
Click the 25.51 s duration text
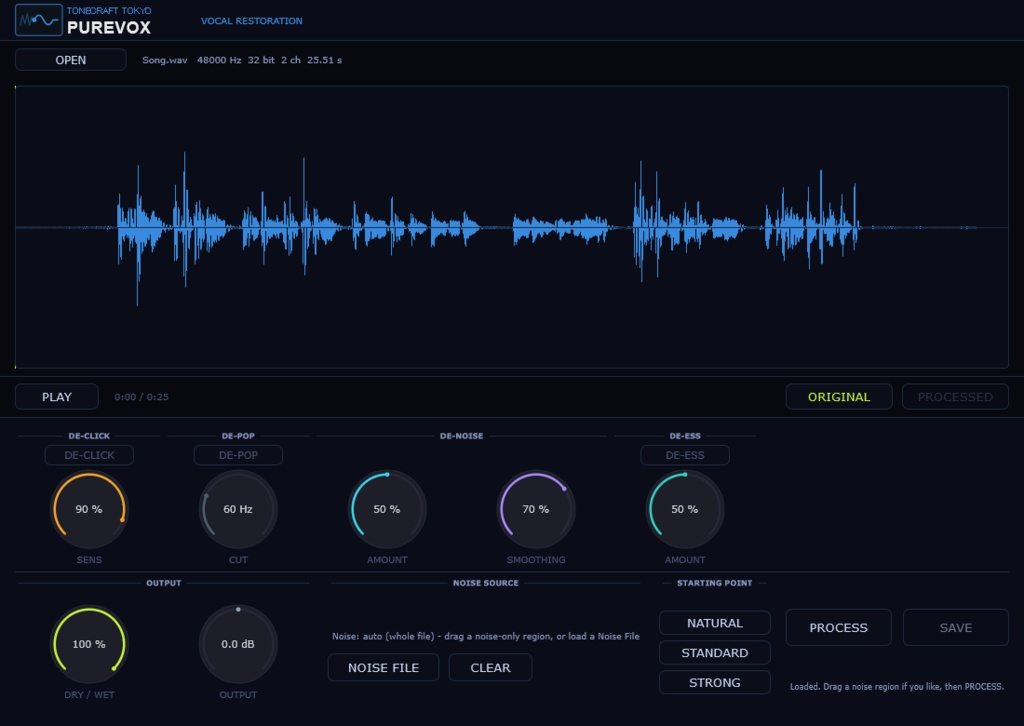point(325,60)
